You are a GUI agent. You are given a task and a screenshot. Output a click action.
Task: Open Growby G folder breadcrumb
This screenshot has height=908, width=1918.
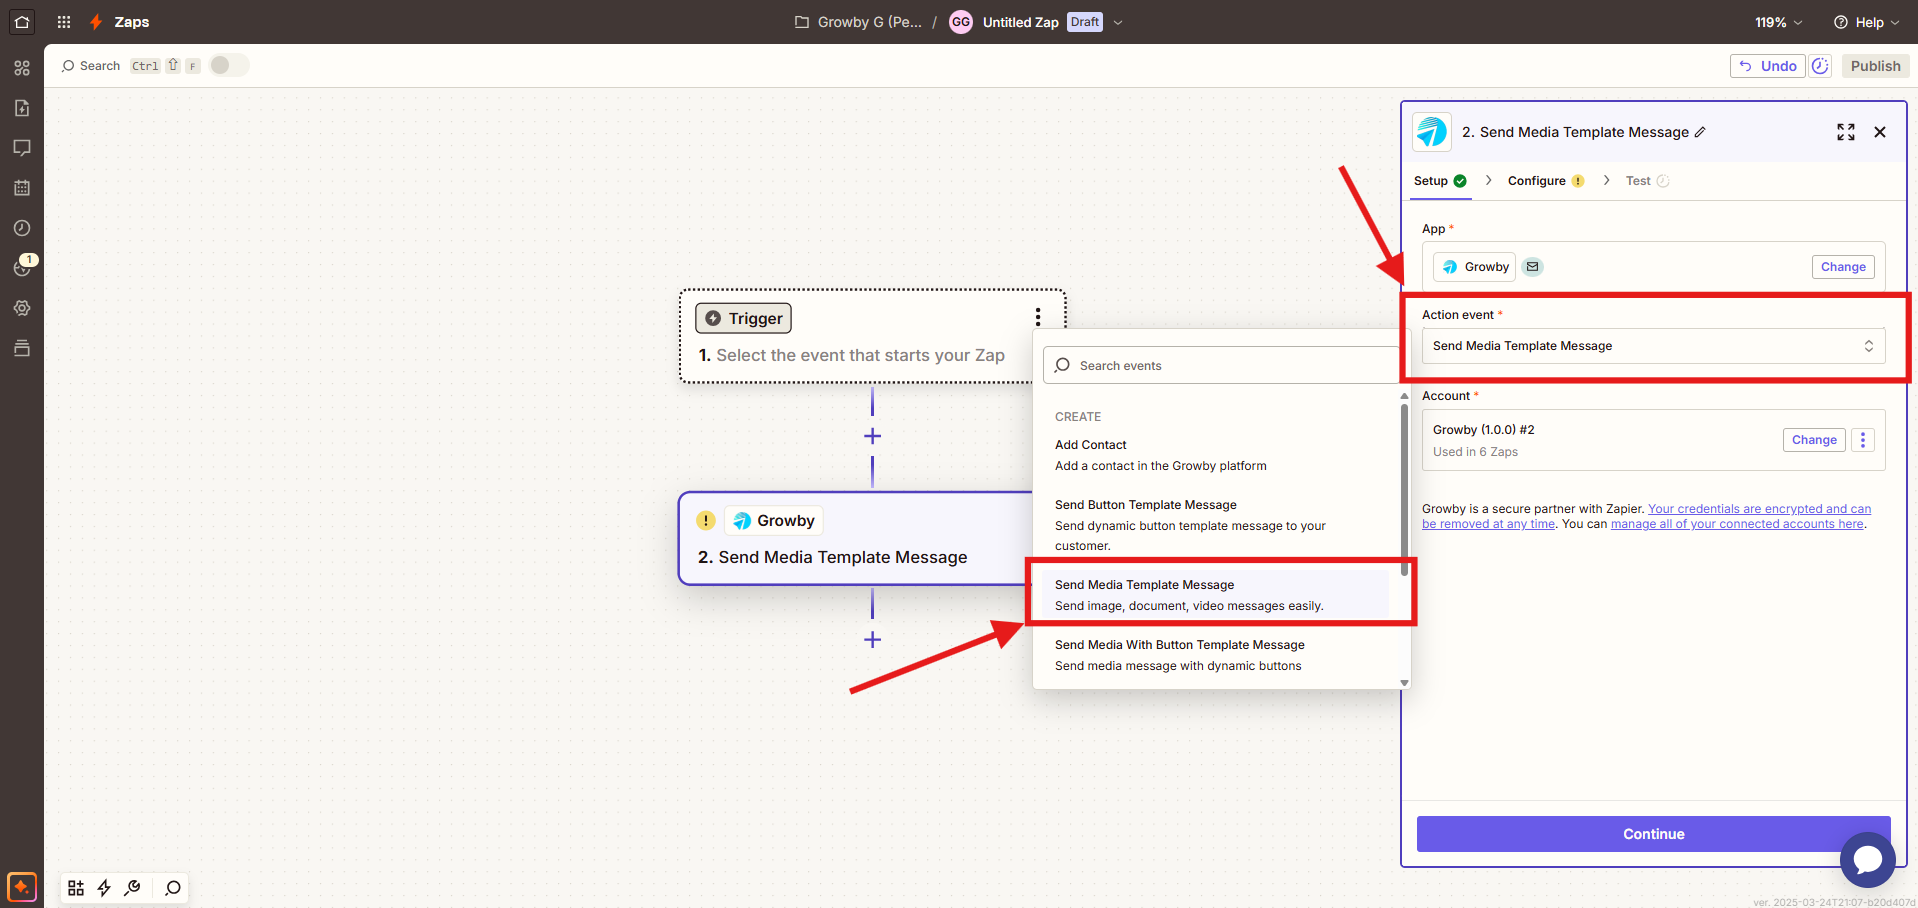click(859, 22)
